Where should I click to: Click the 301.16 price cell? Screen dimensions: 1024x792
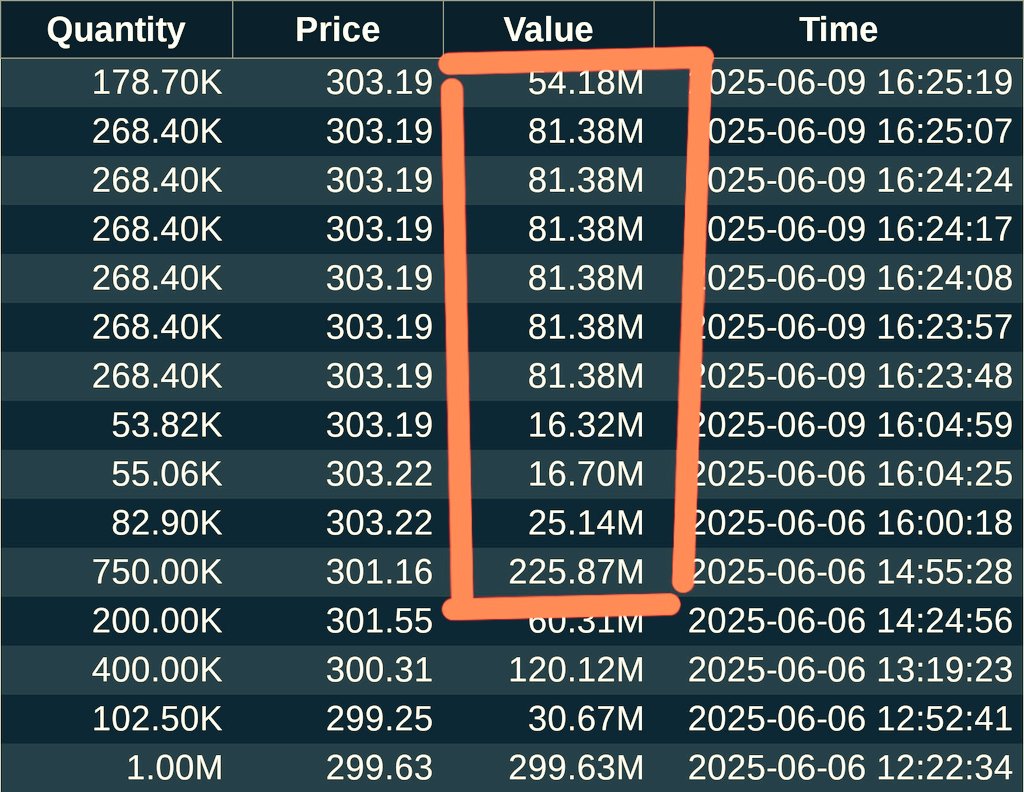pyautogui.click(x=379, y=572)
